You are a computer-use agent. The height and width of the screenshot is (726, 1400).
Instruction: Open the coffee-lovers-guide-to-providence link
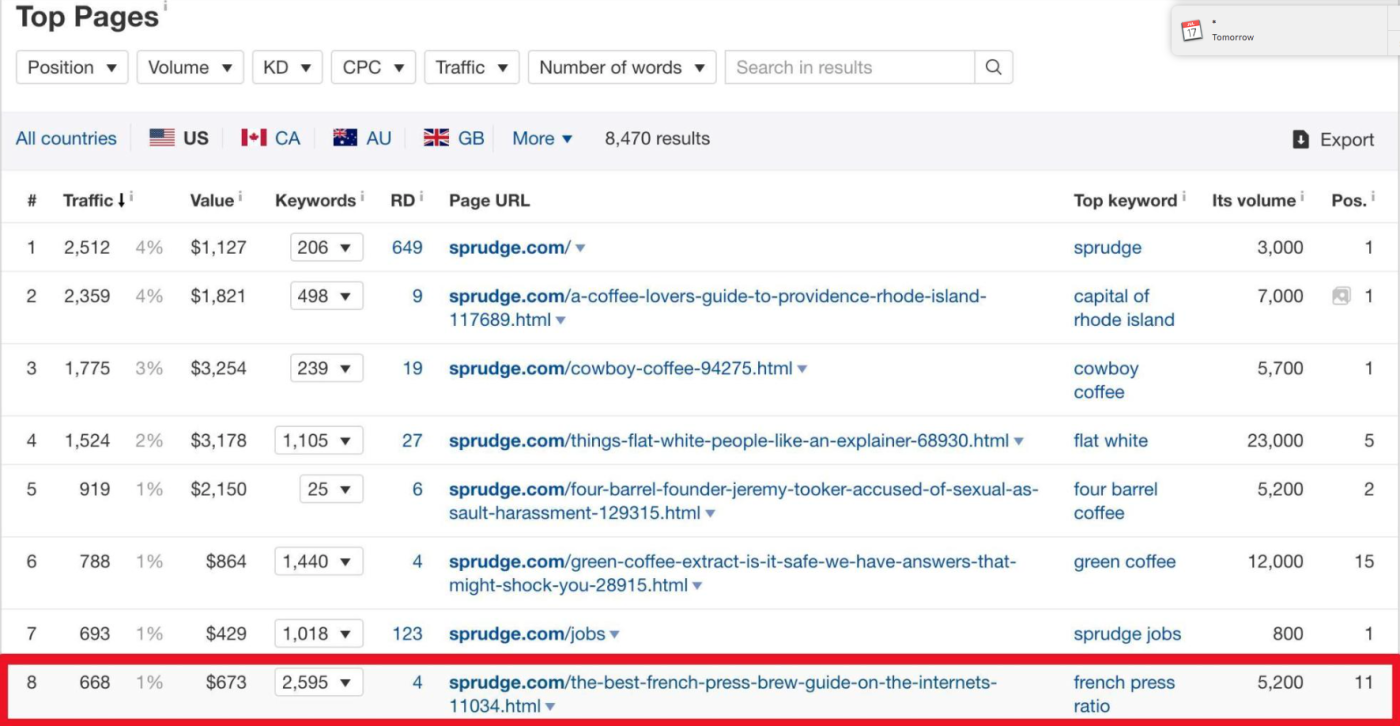coord(717,308)
